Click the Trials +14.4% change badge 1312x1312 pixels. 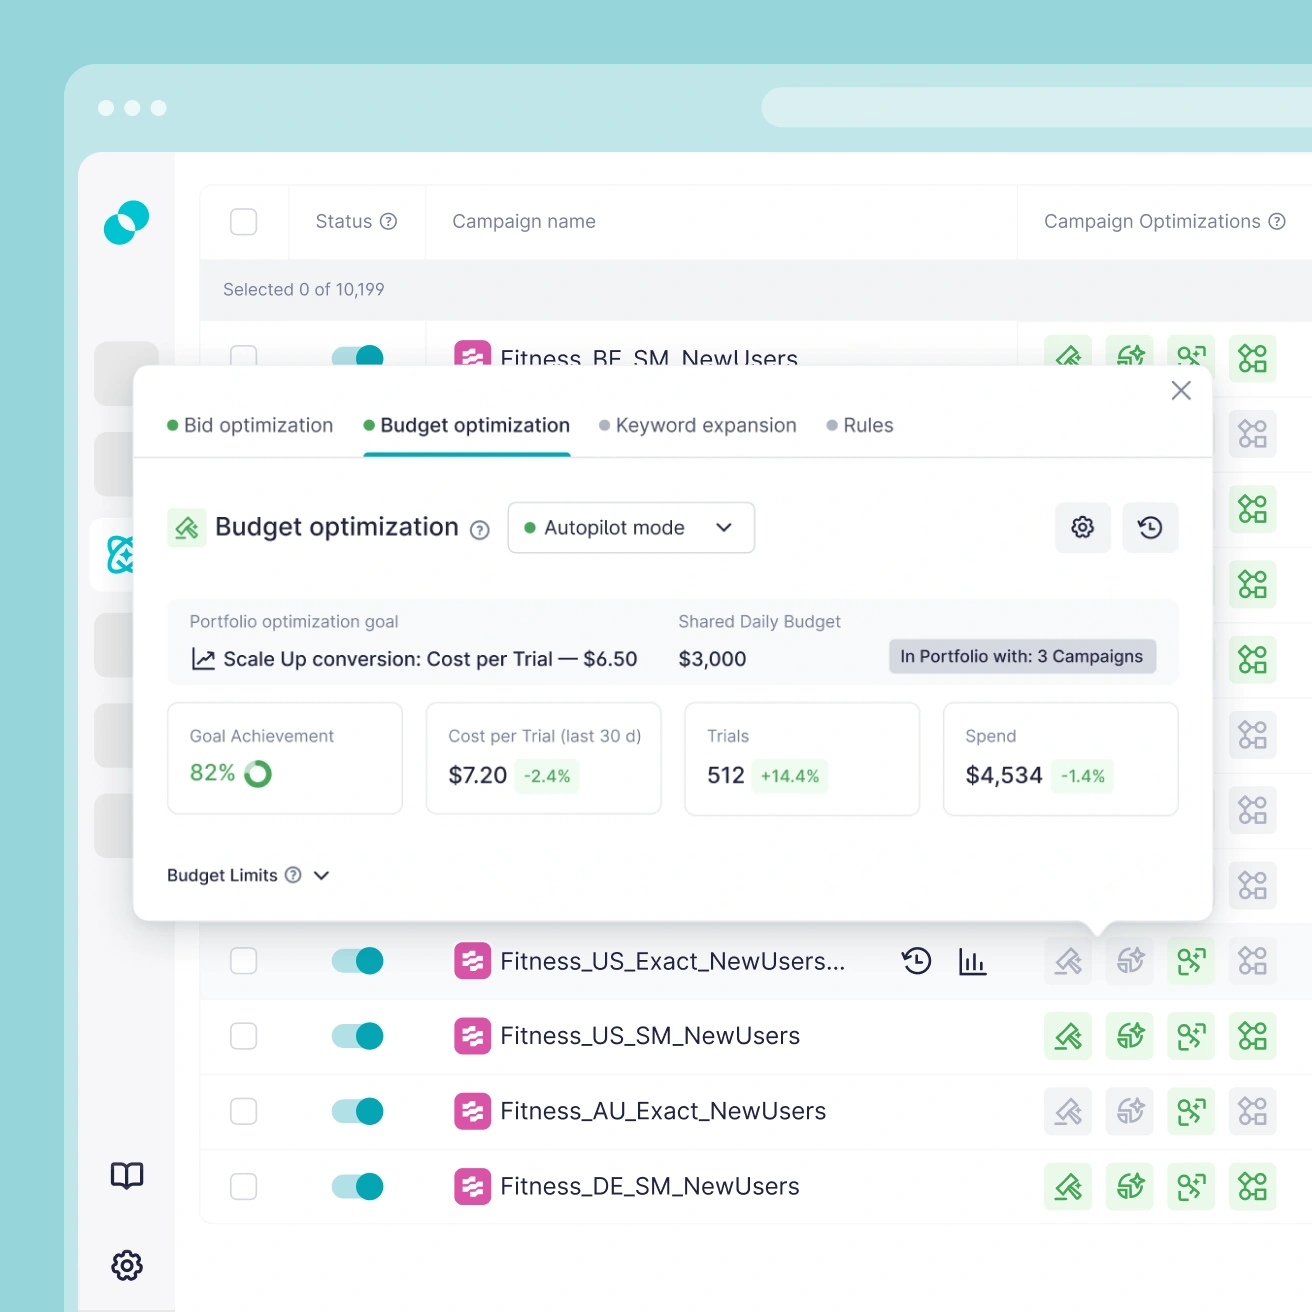pyautogui.click(x=790, y=776)
